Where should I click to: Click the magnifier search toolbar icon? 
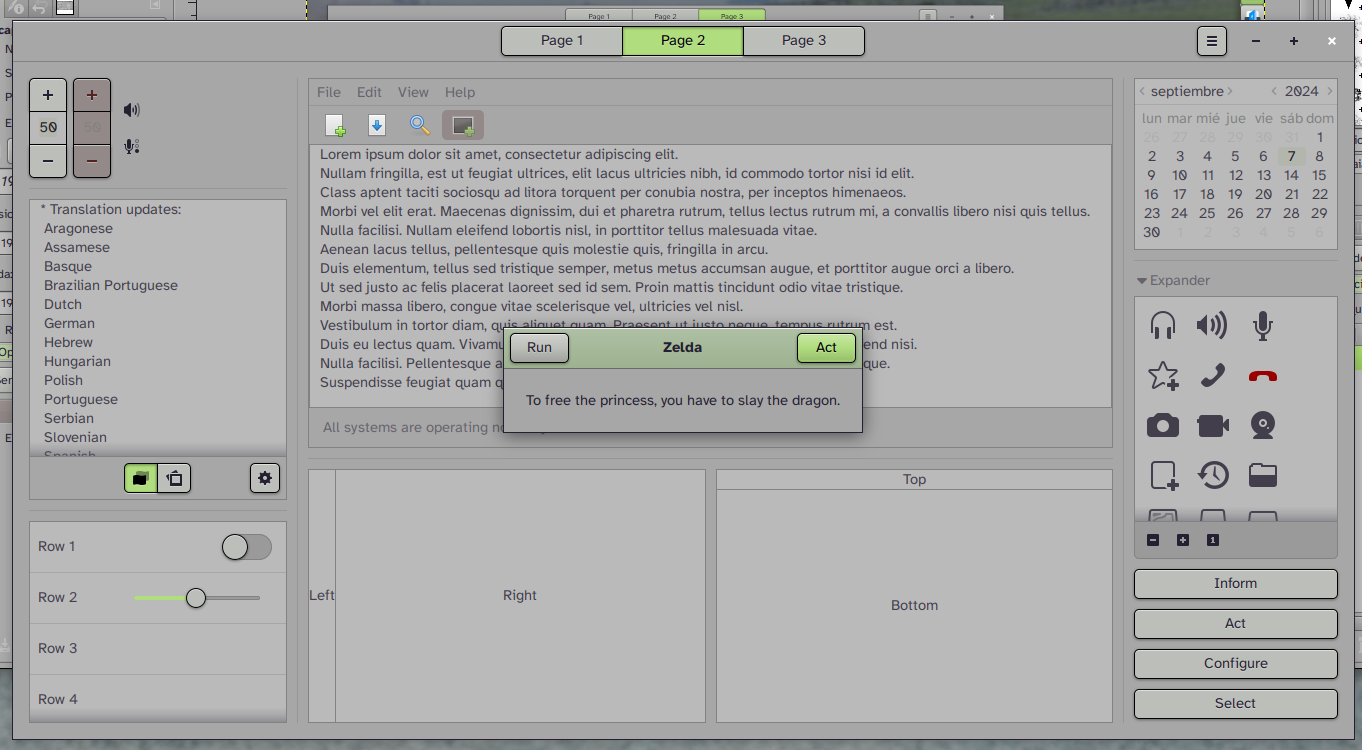[420, 125]
